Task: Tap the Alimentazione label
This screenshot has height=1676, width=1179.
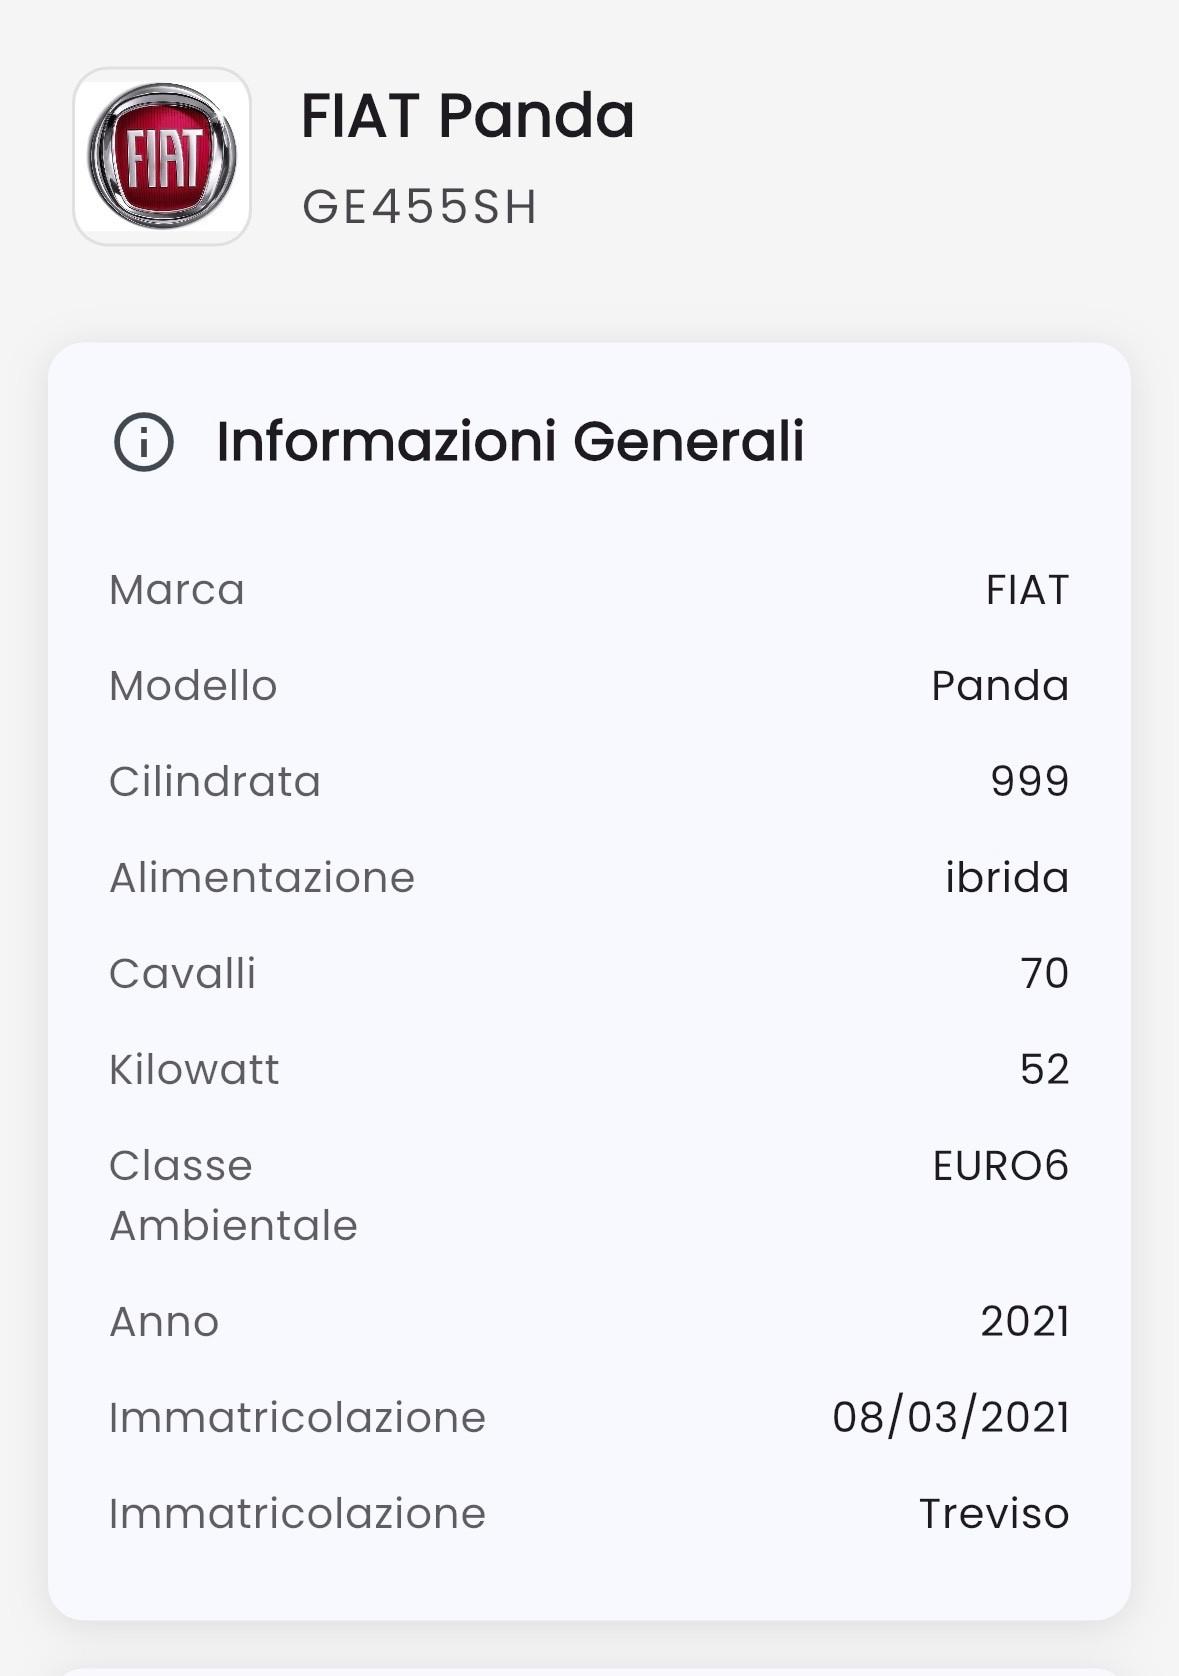Action: tap(262, 878)
